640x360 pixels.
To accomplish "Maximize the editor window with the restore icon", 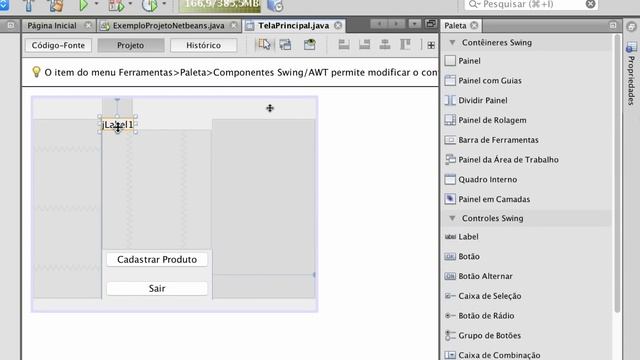I will (x=431, y=24).
